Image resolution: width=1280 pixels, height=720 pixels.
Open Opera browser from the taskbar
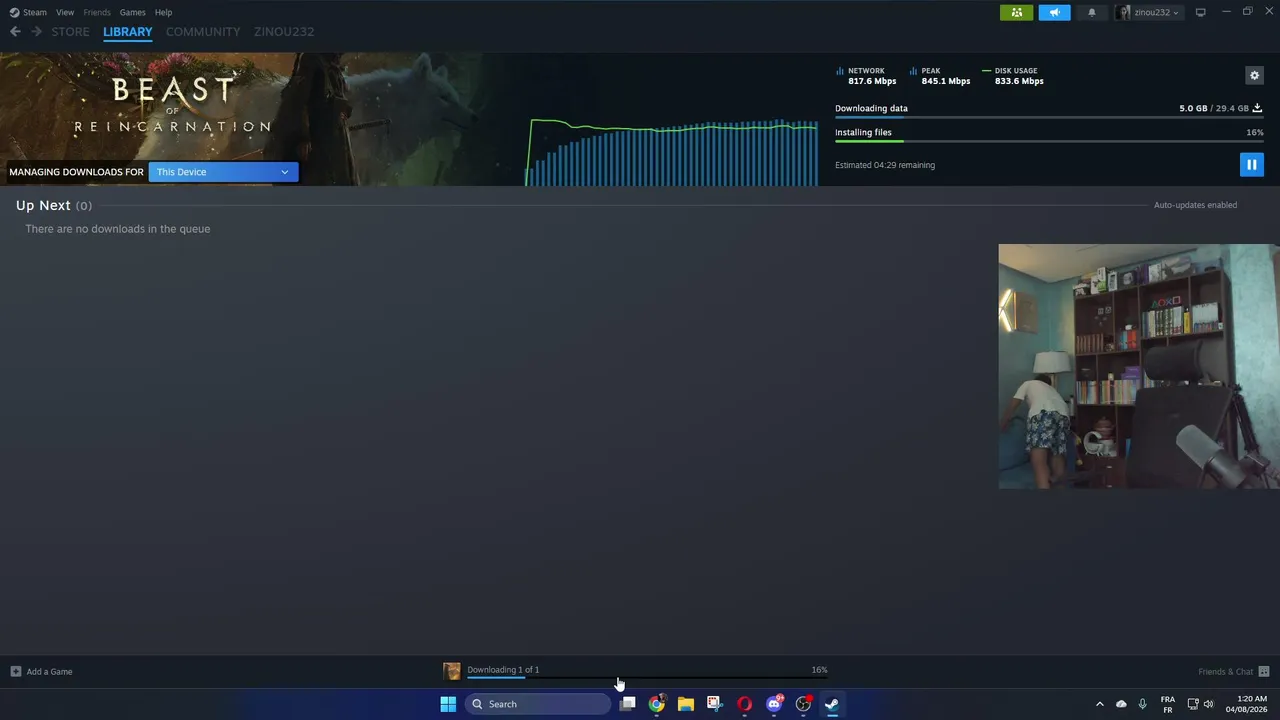click(x=744, y=704)
